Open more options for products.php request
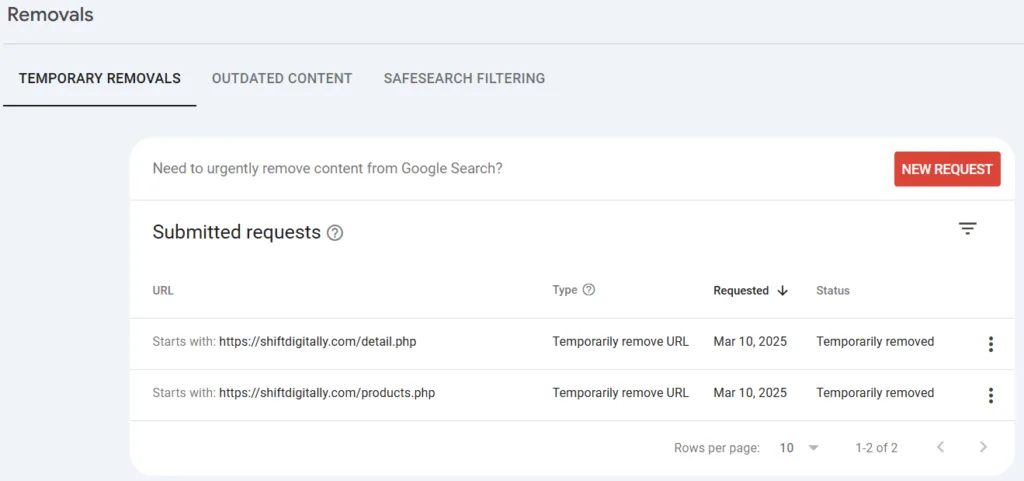 (990, 395)
